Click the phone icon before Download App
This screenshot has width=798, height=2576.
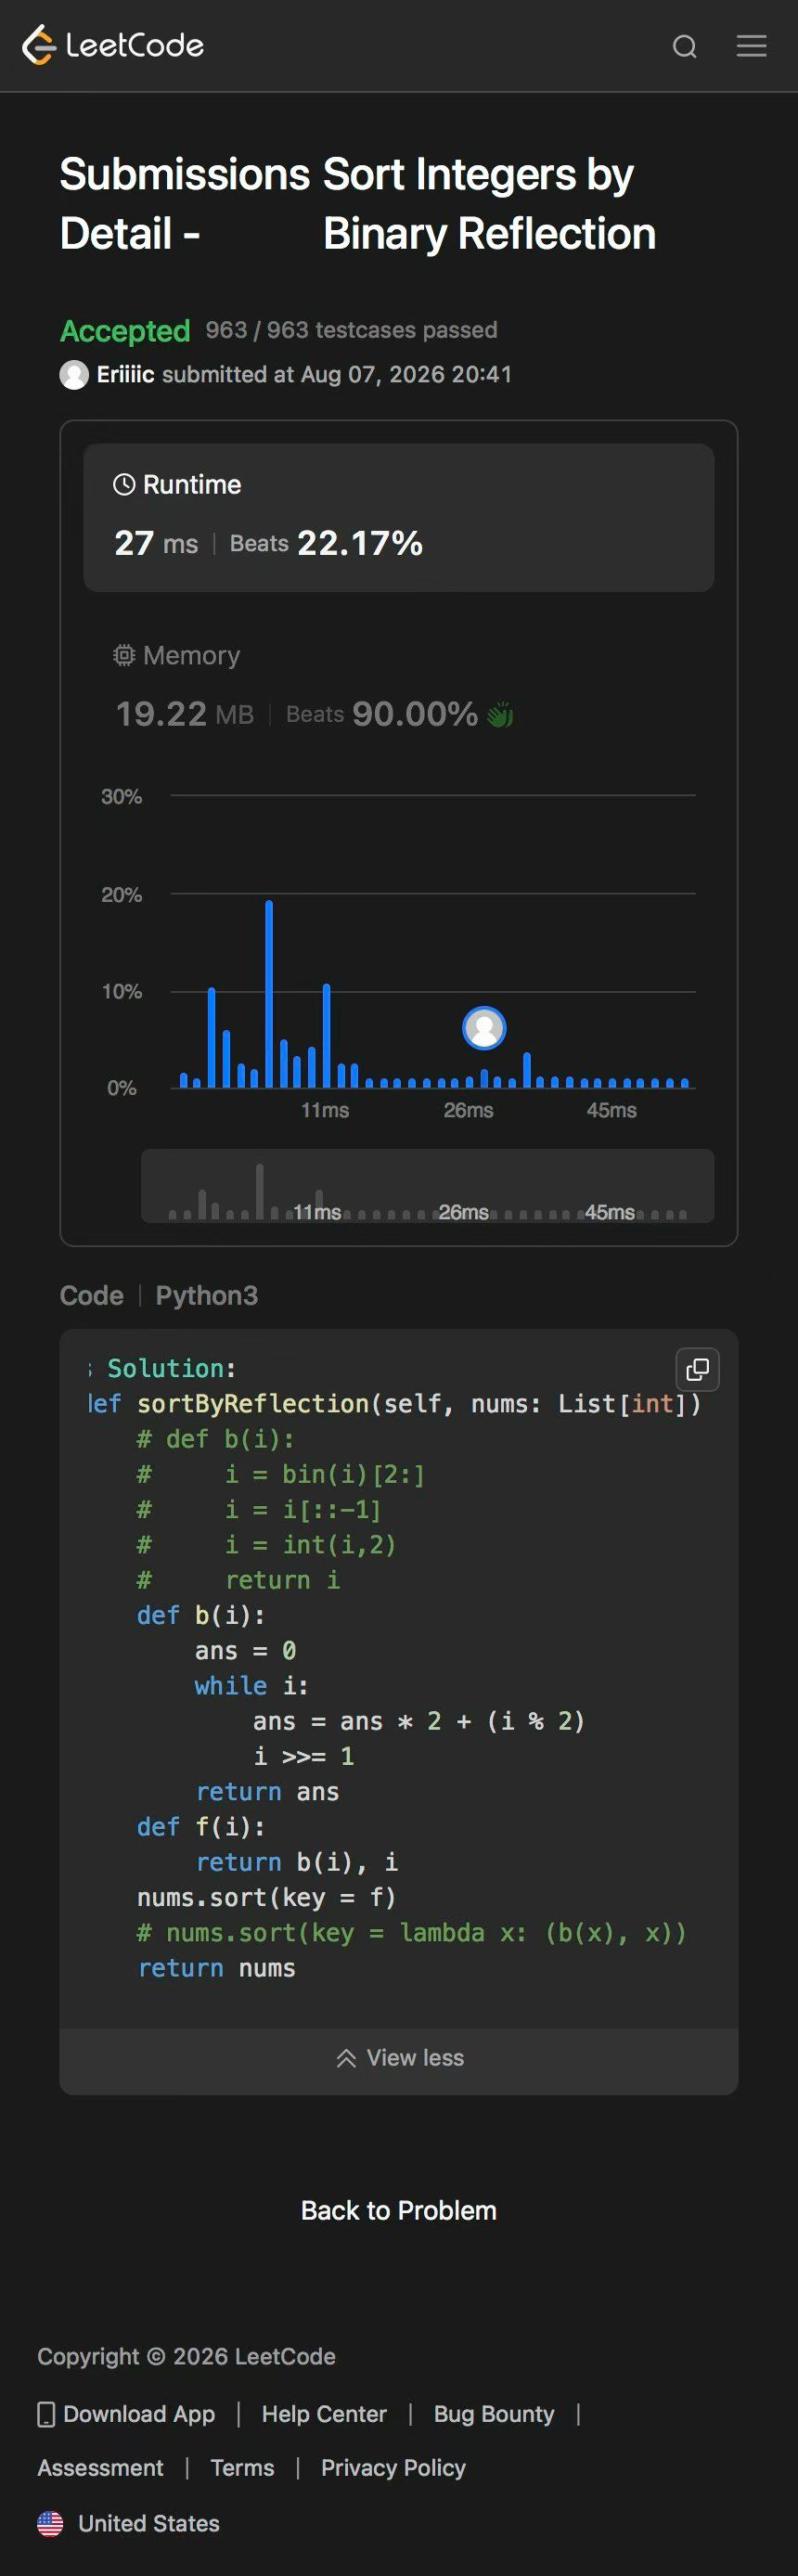(46, 2414)
